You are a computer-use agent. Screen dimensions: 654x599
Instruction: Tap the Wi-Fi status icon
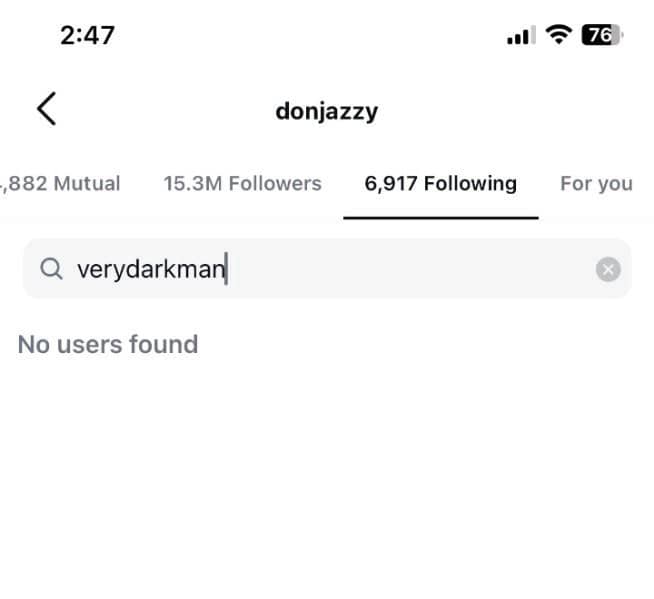point(558,35)
